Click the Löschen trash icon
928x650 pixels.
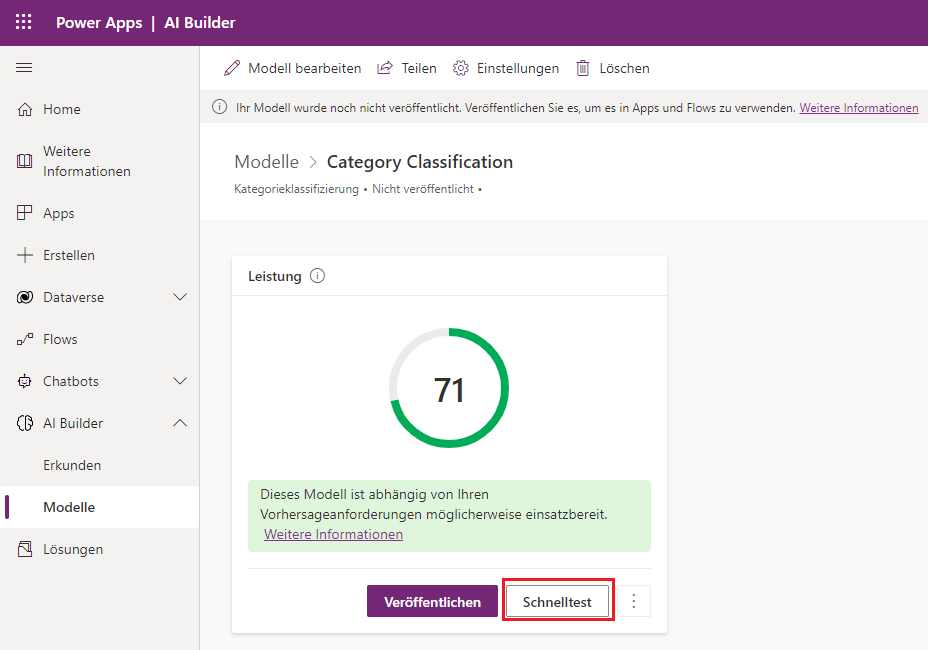[x=583, y=69]
